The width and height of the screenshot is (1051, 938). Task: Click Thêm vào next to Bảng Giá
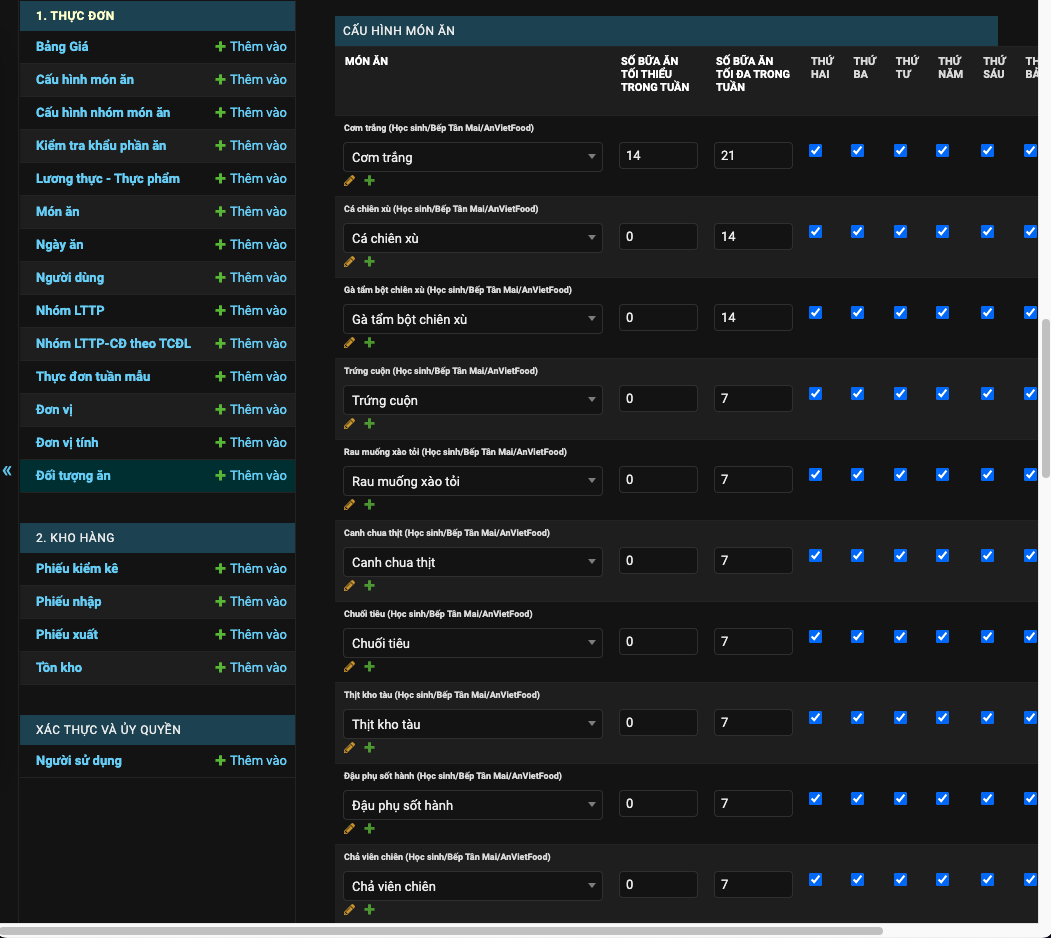click(248, 46)
